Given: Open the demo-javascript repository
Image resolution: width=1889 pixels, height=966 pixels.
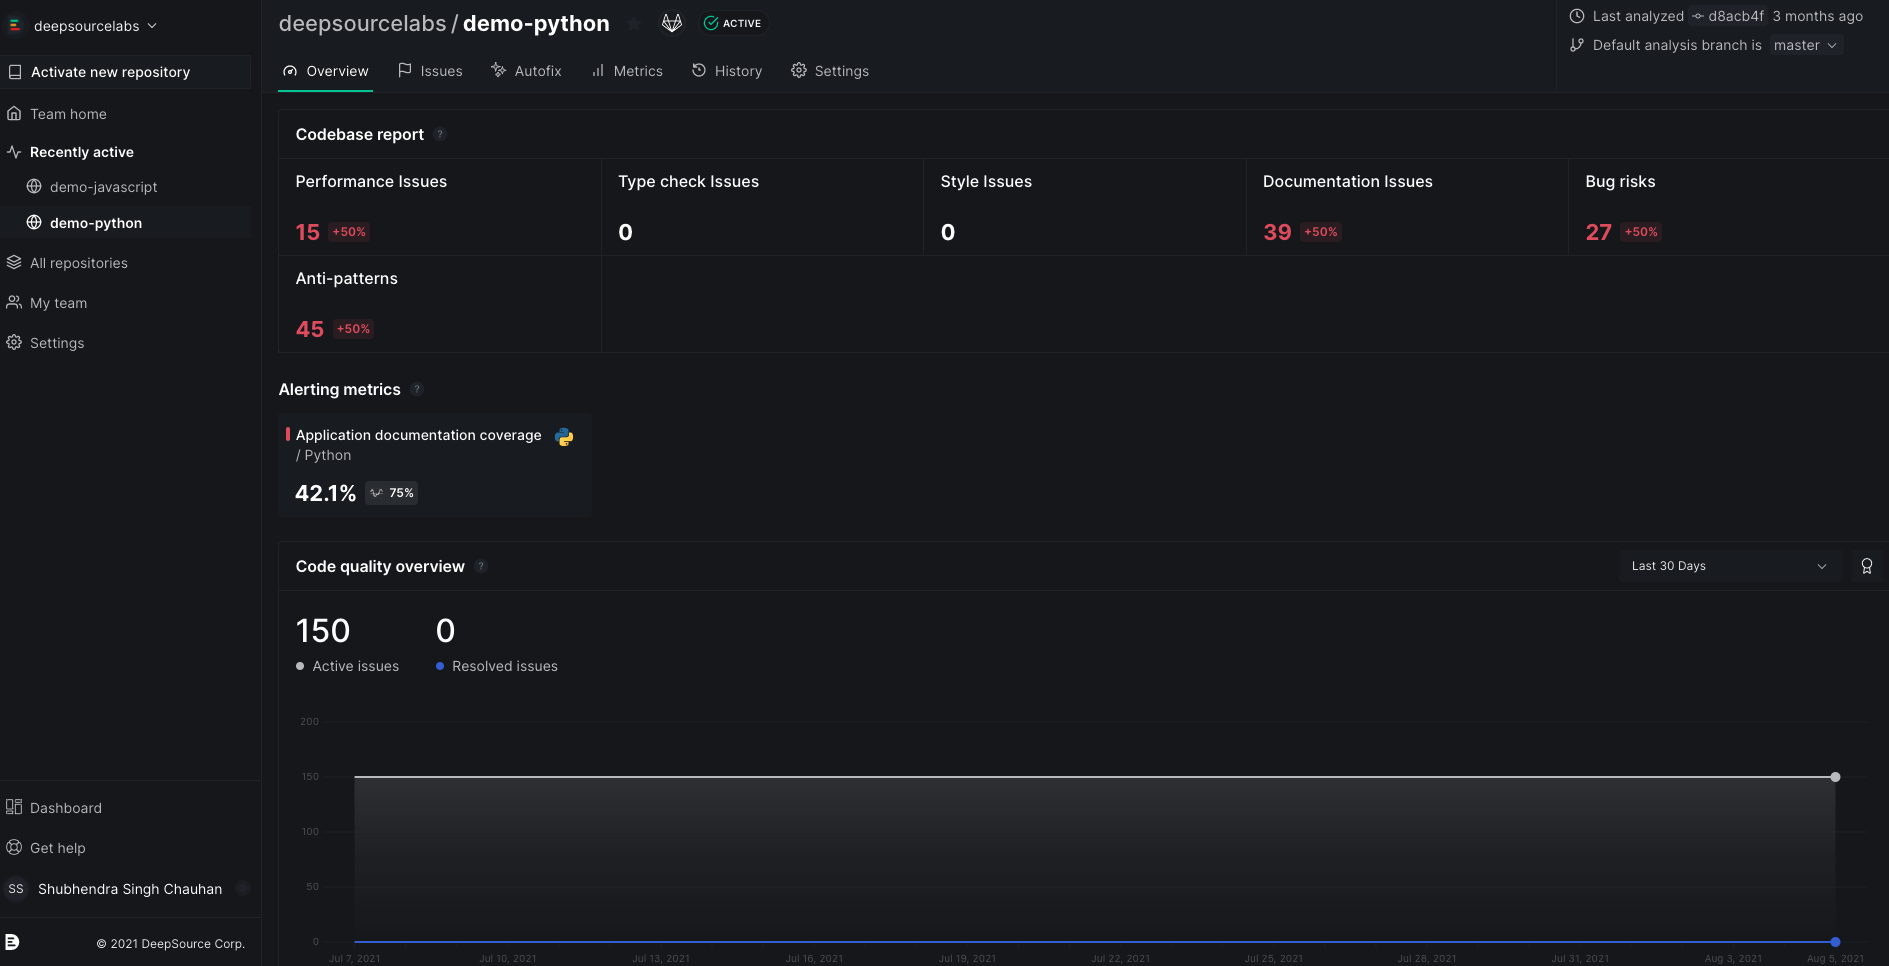Looking at the screenshot, I should [105, 187].
